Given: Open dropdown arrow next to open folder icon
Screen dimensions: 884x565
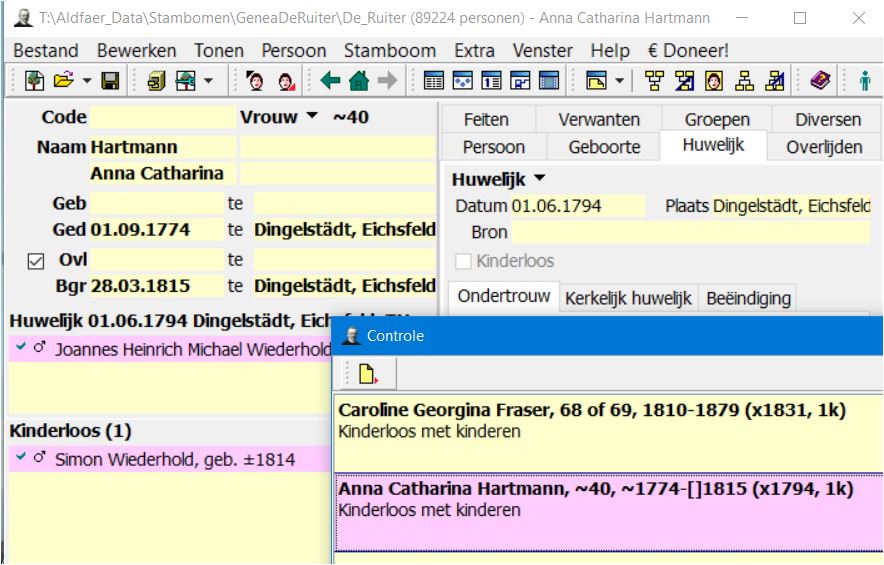Looking at the screenshot, I should pyautogui.click(x=86, y=81).
